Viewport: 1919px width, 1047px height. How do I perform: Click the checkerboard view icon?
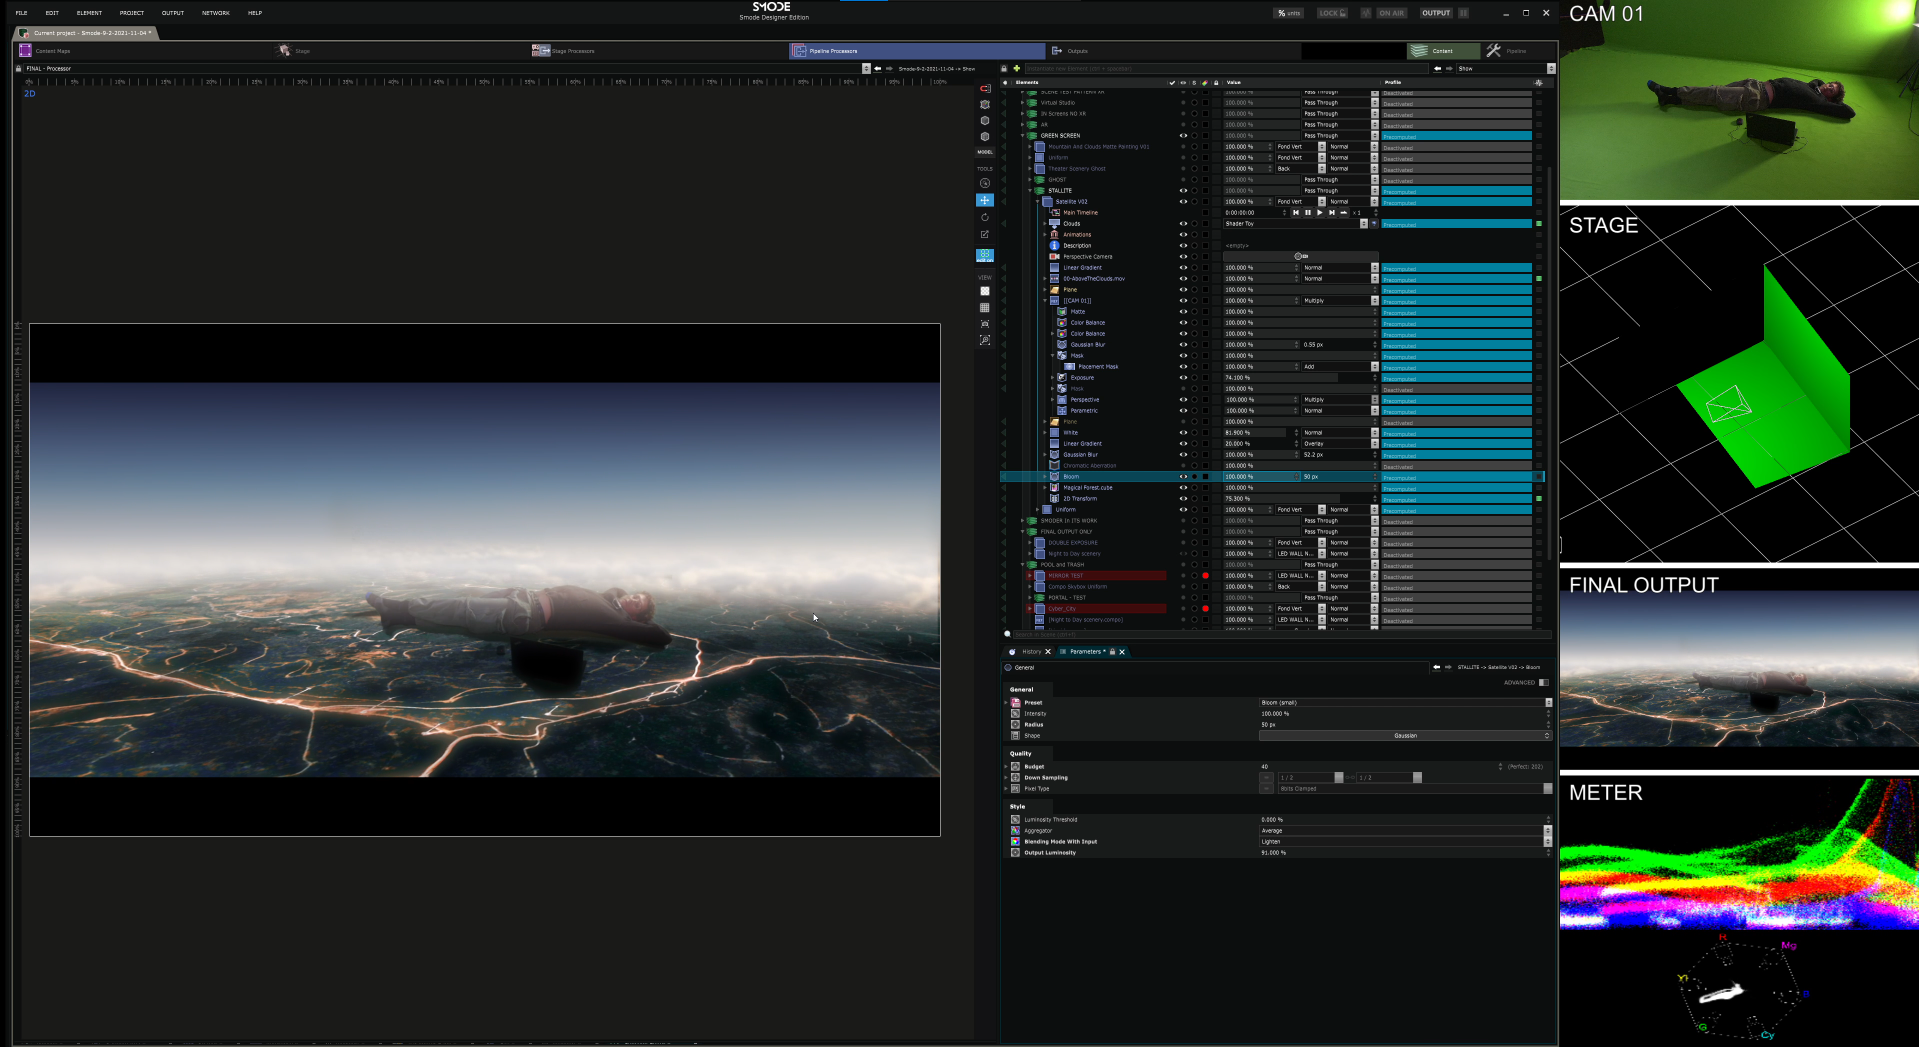tap(985, 291)
